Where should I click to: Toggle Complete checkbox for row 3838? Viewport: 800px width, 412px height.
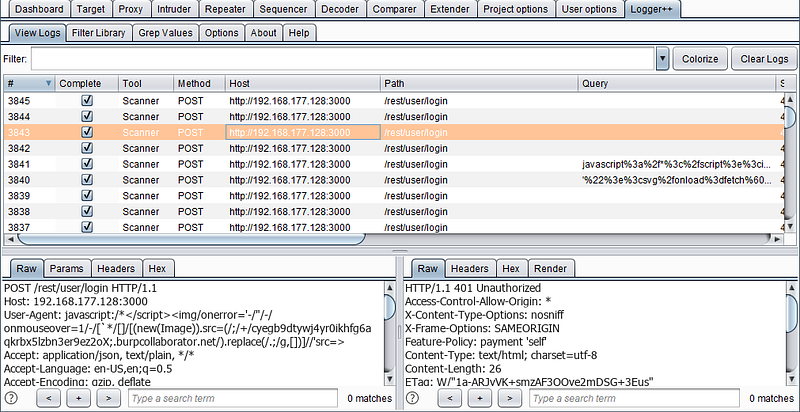pos(87,212)
